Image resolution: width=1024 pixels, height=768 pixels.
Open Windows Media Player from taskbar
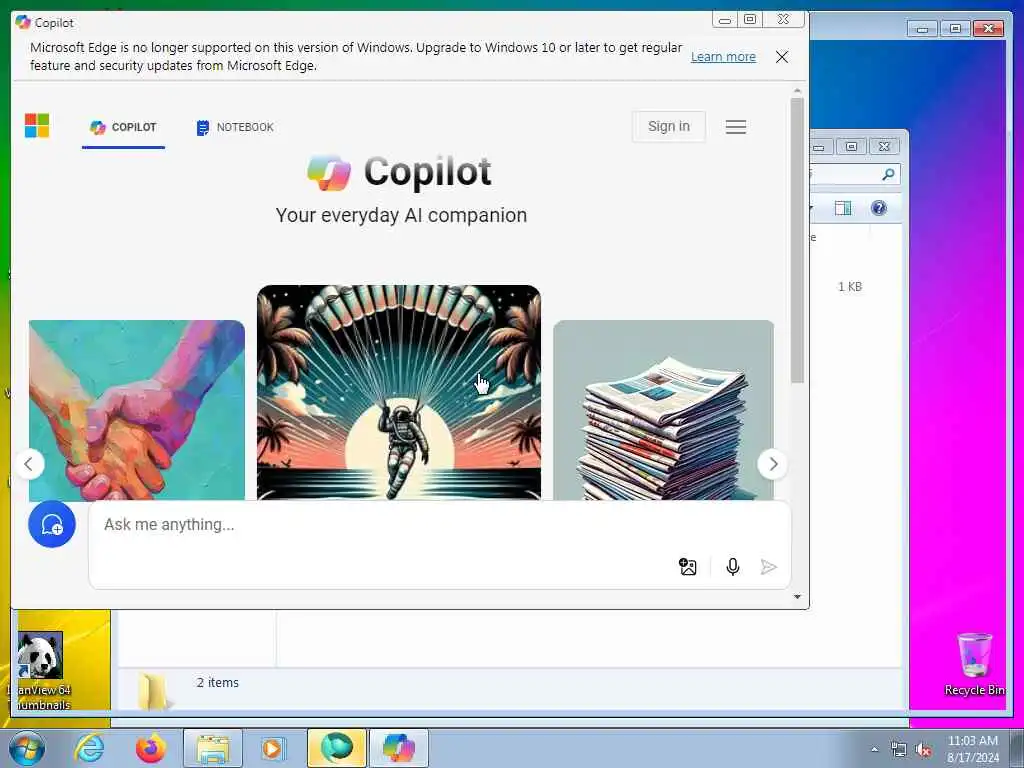click(x=274, y=748)
